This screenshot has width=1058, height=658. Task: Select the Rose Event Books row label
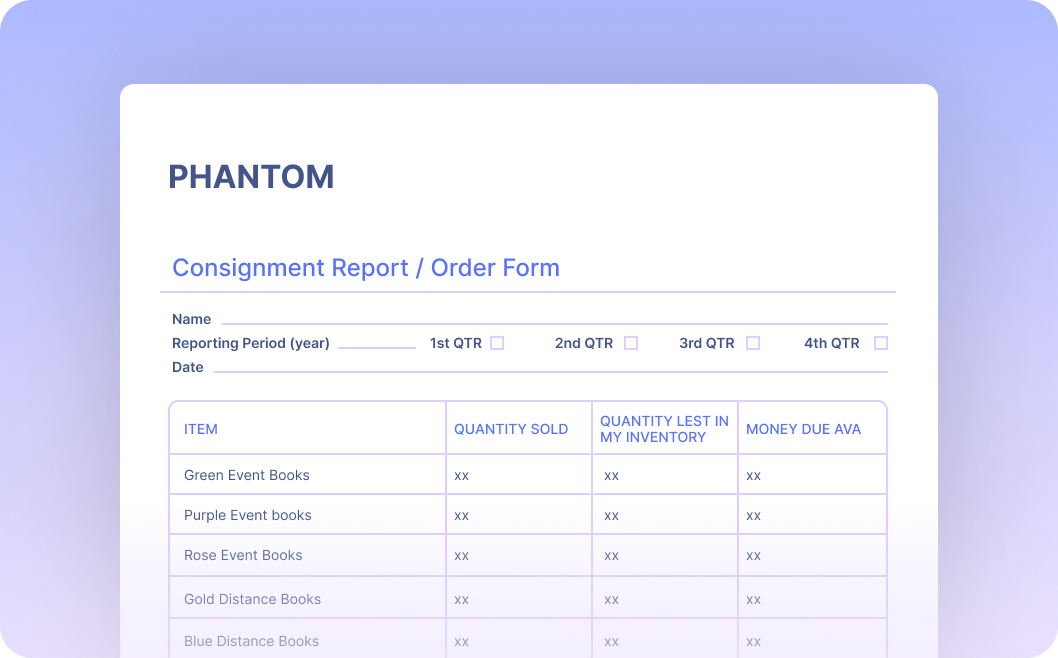click(242, 555)
